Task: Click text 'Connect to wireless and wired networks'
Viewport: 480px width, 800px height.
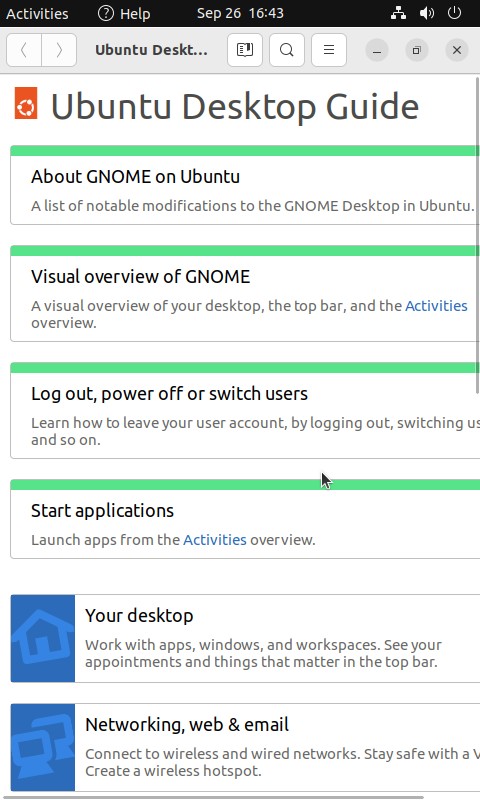Action: 221,754
